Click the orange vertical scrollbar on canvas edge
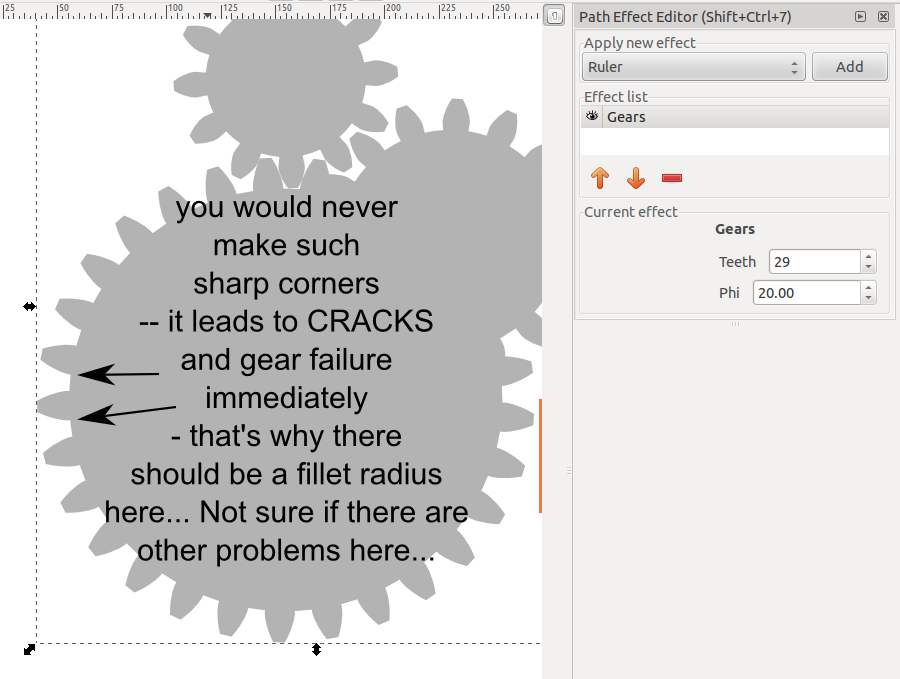Screen dimensions: 900x679 click(540, 455)
